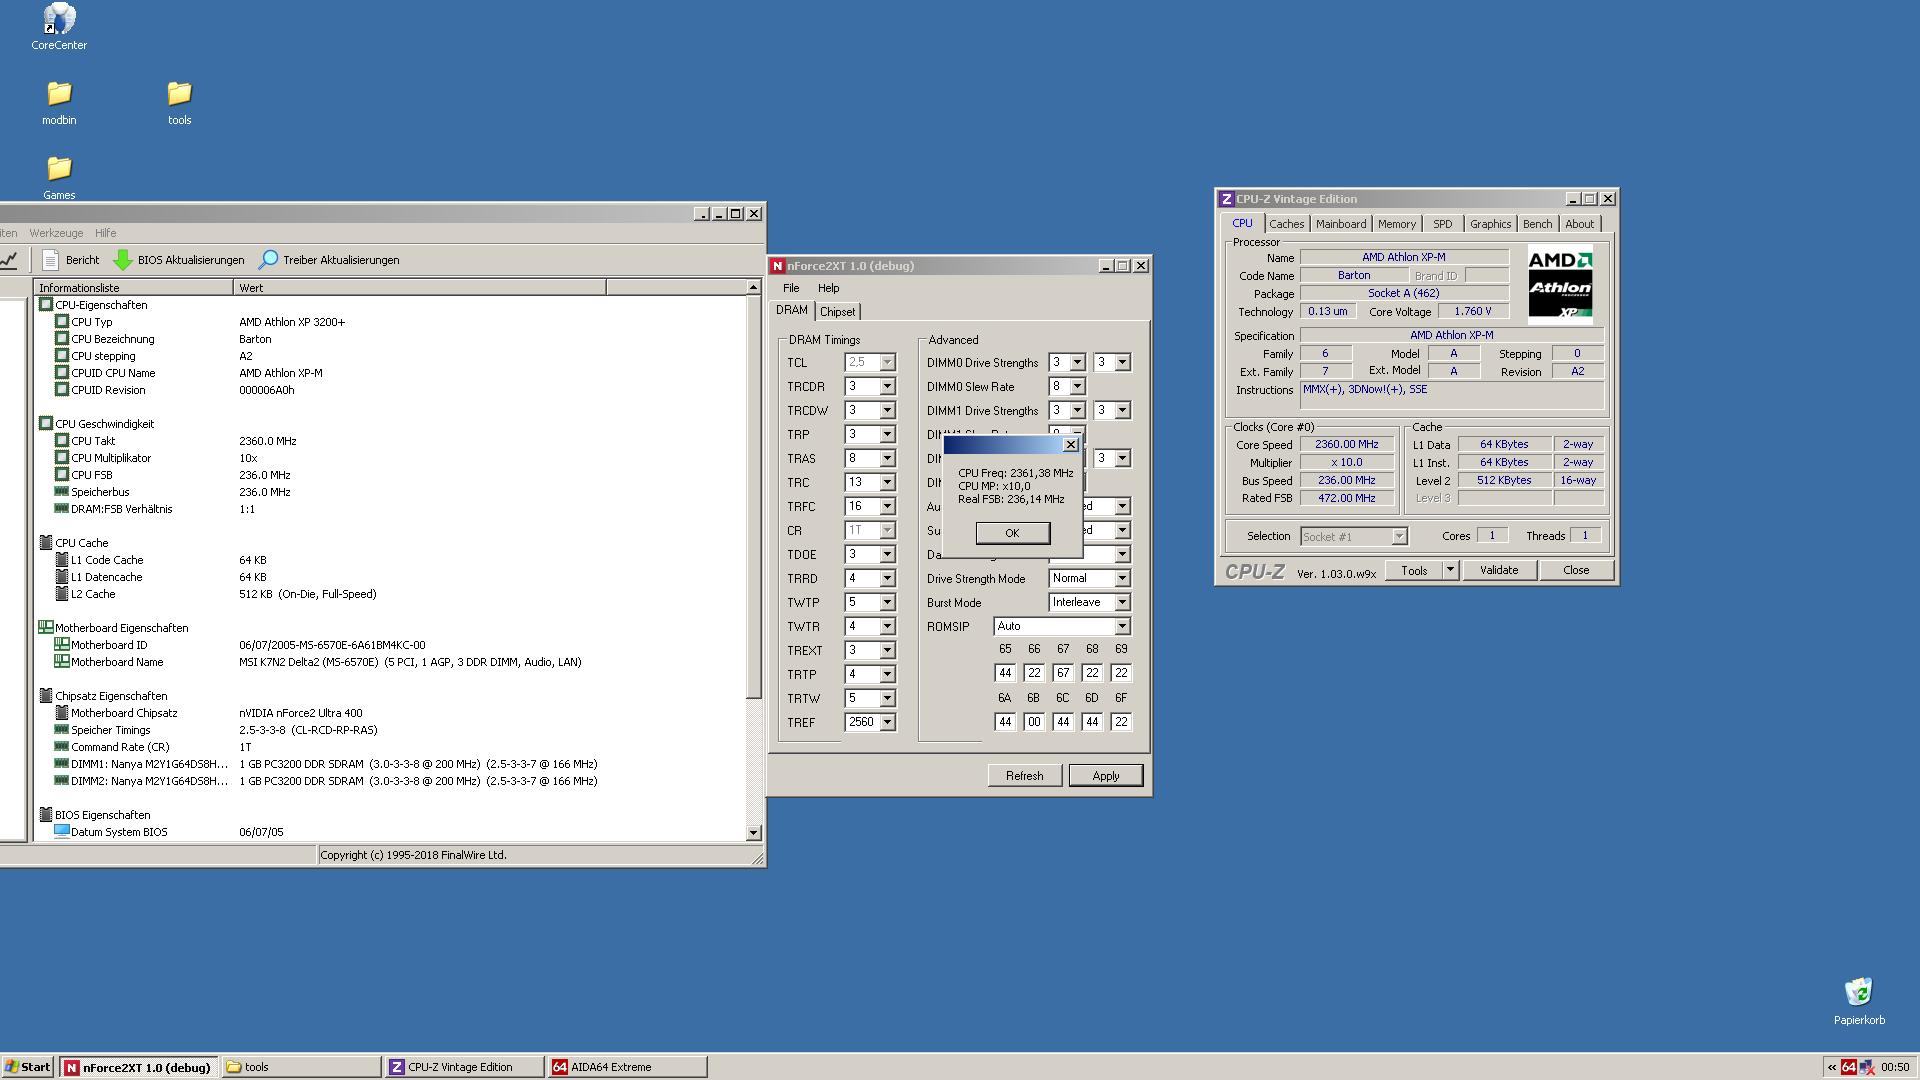The image size is (1920, 1080).
Task: Open the File menu in nForce2XT
Action: (x=791, y=288)
